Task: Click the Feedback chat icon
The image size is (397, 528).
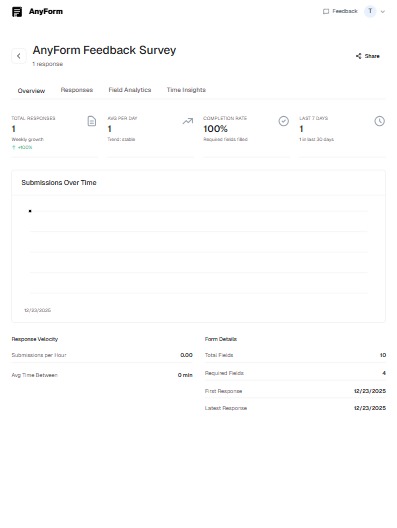Action: [326, 11]
